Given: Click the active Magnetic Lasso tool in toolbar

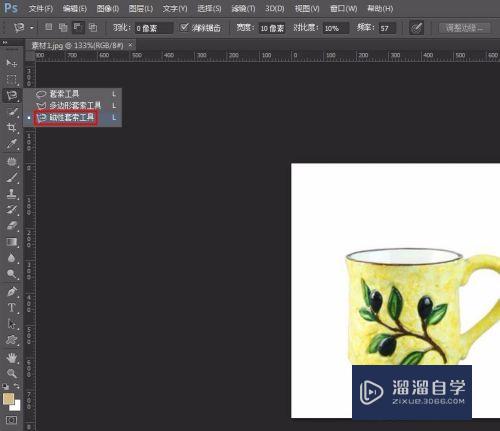Looking at the screenshot, I should pyautogui.click(x=11, y=95).
